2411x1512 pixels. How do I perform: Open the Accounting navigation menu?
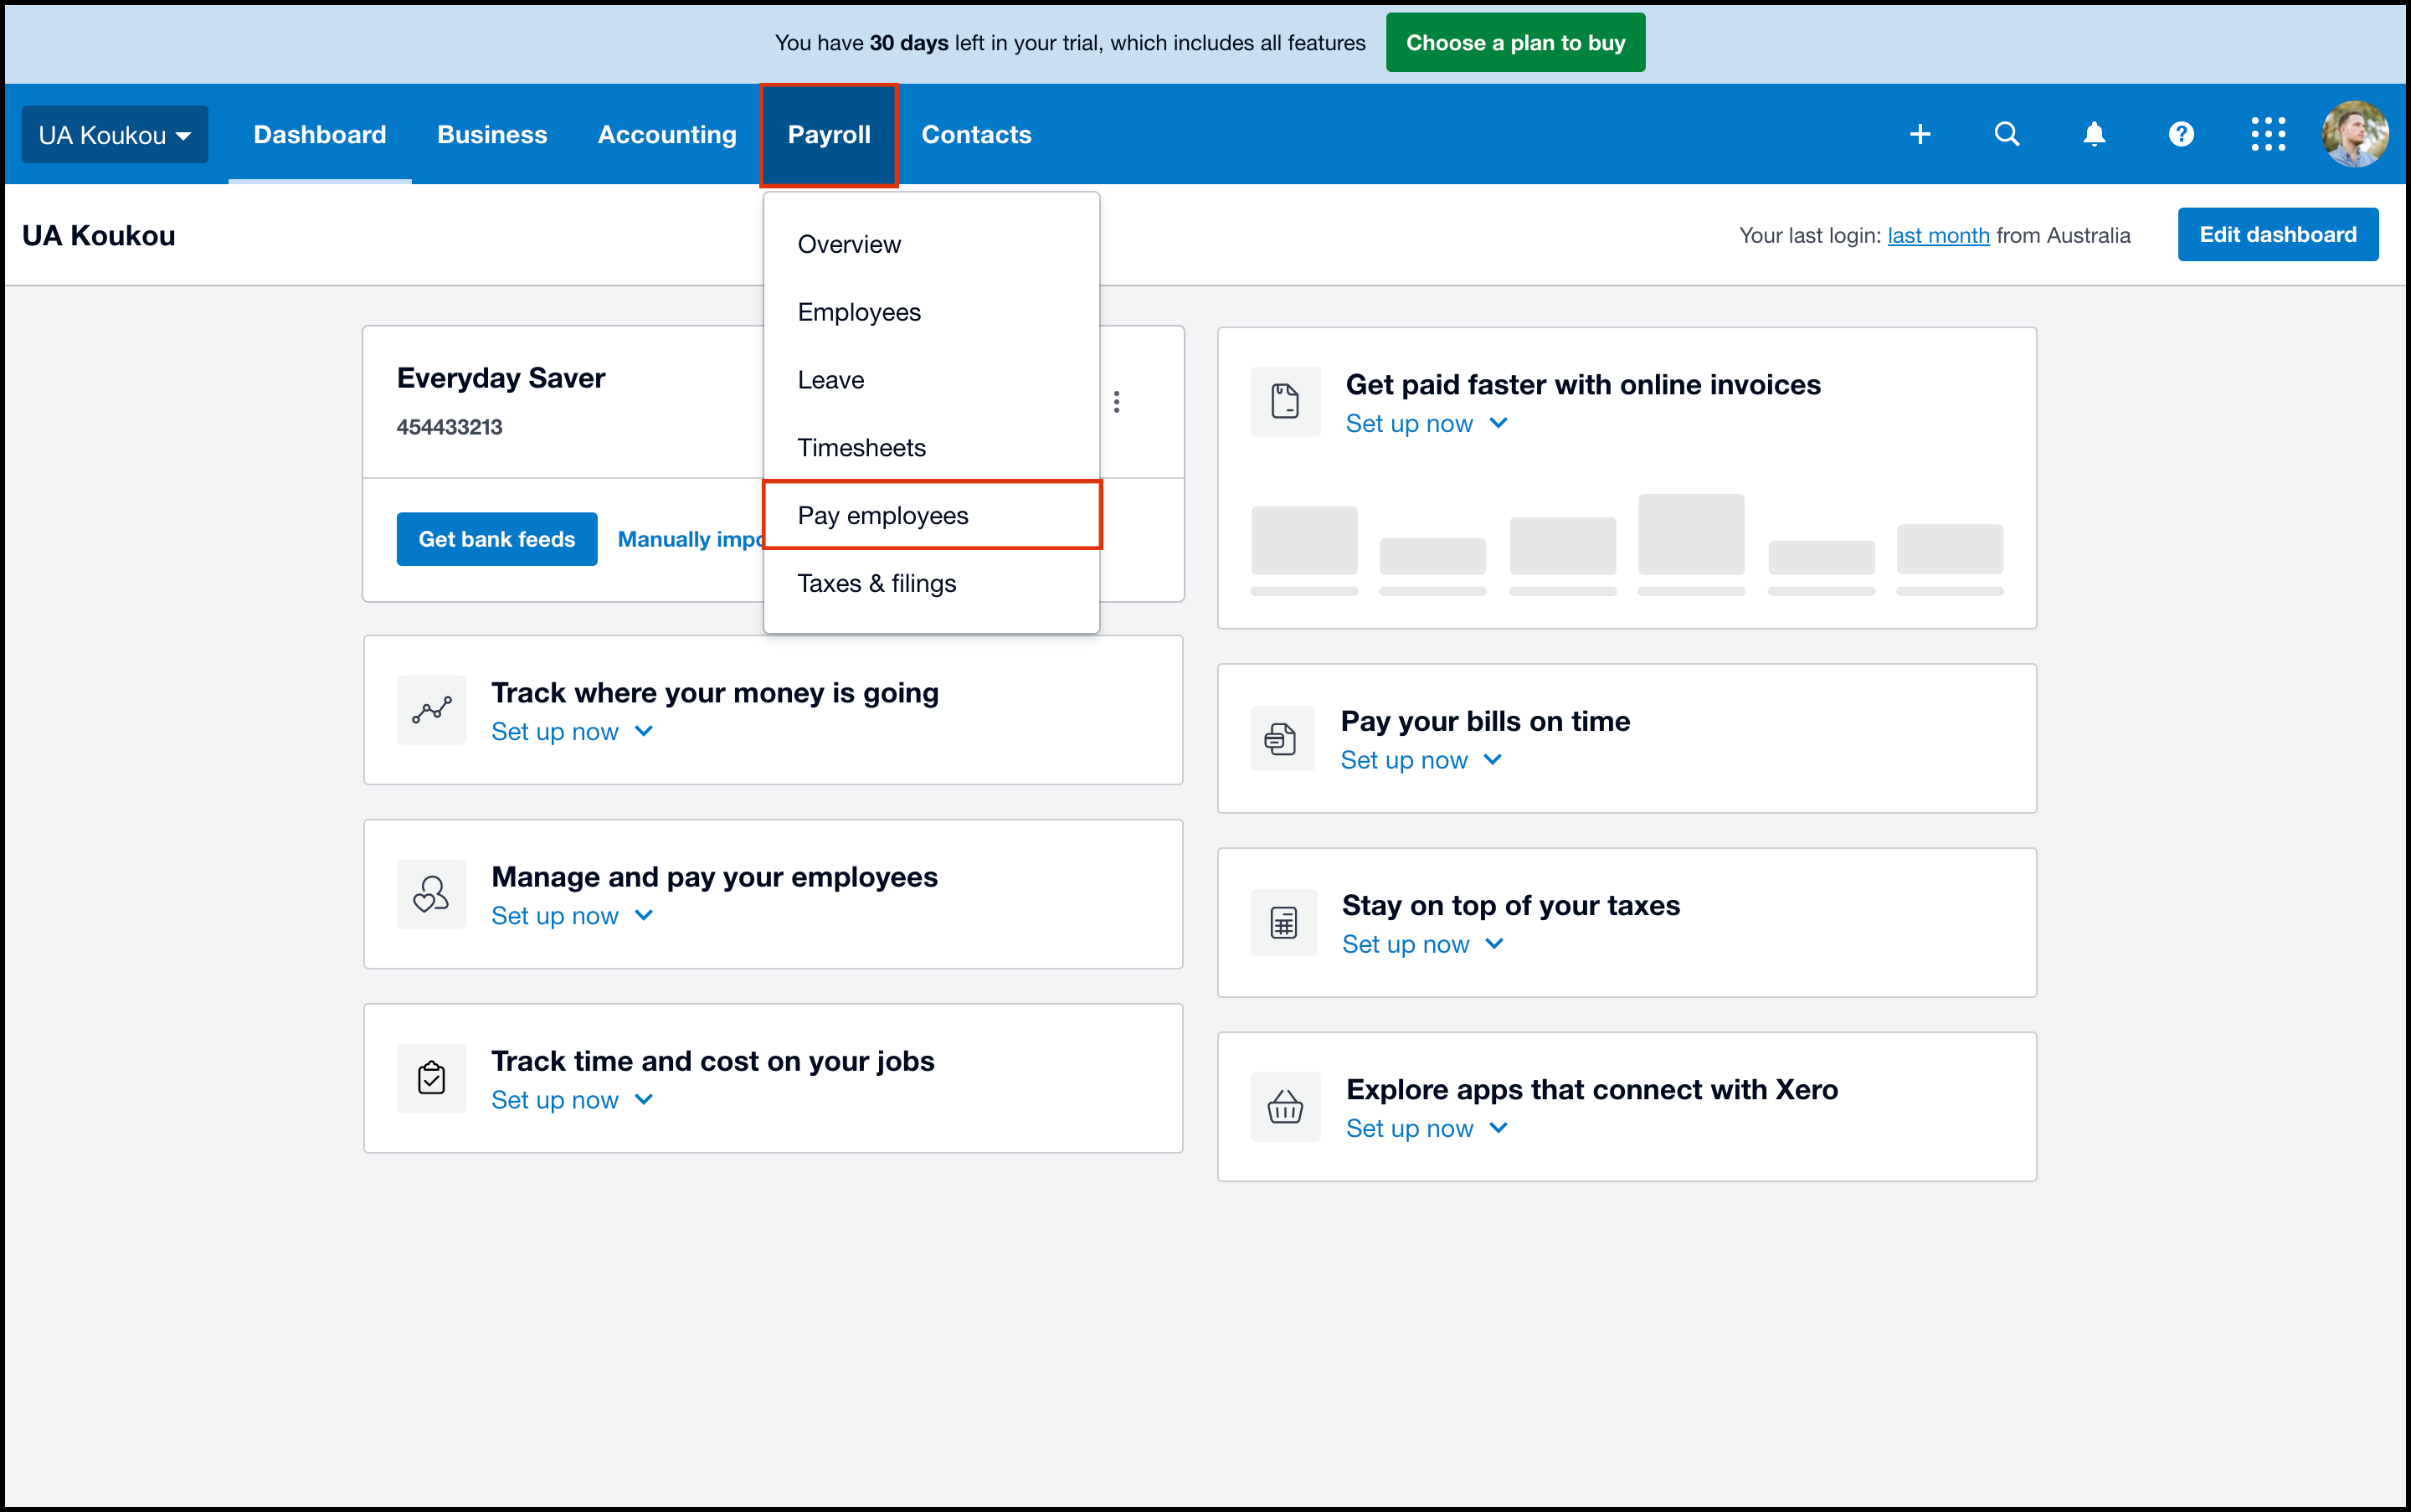[666, 135]
